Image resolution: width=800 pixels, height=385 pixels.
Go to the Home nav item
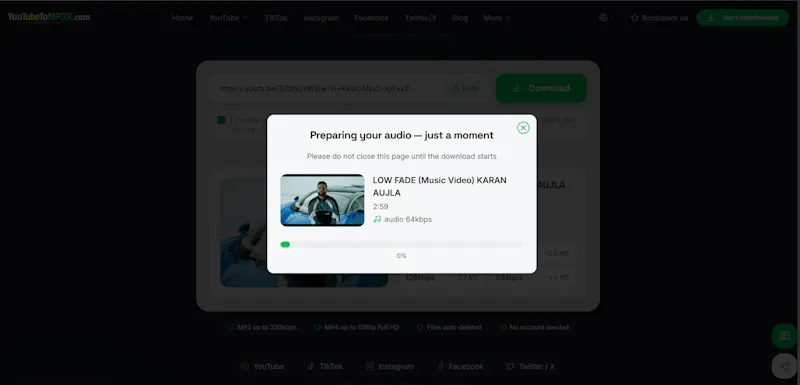point(182,18)
